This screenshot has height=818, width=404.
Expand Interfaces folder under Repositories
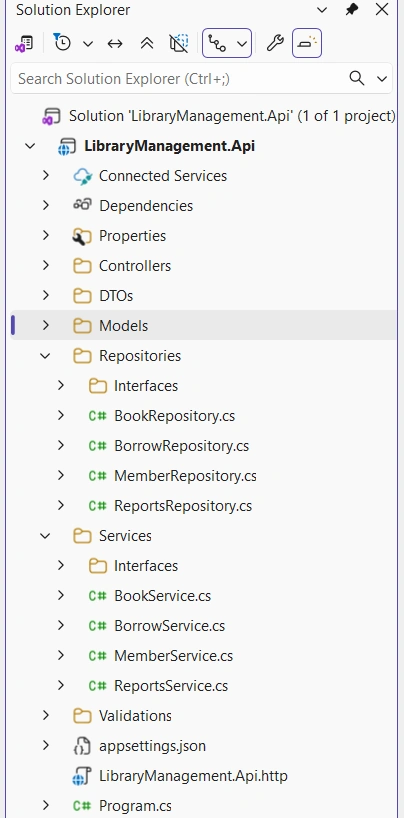click(61, 386)
